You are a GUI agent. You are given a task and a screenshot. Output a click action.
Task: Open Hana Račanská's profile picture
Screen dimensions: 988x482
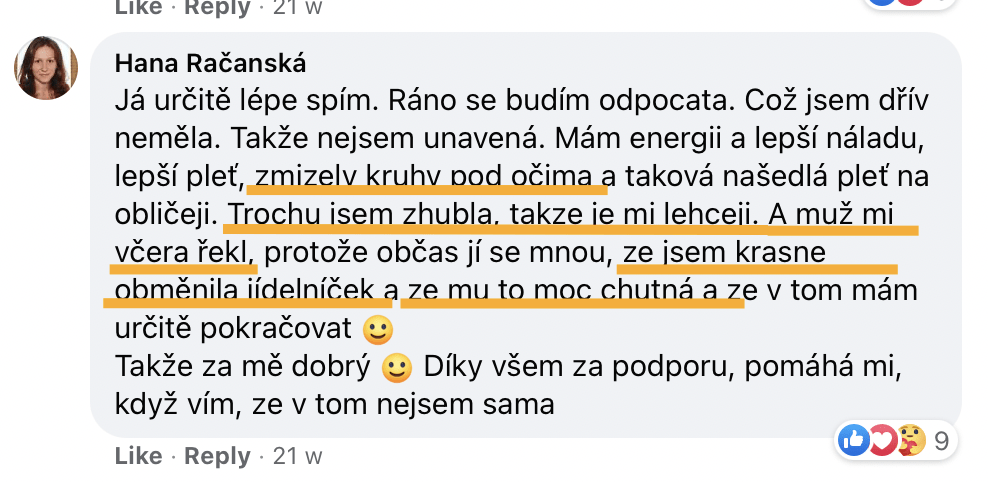point(46,69)
